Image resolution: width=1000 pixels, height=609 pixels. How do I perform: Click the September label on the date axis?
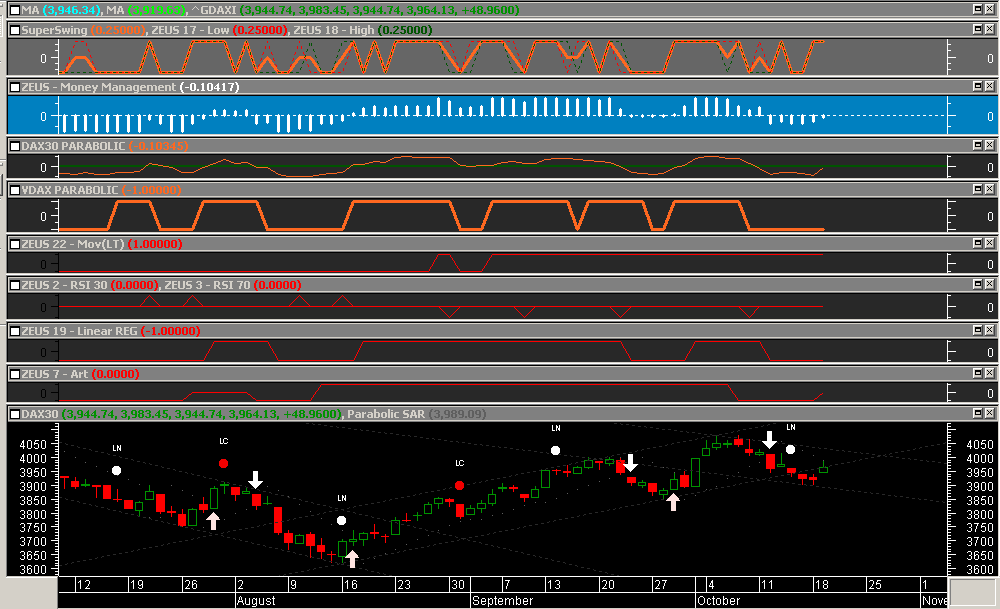[503, 601]
